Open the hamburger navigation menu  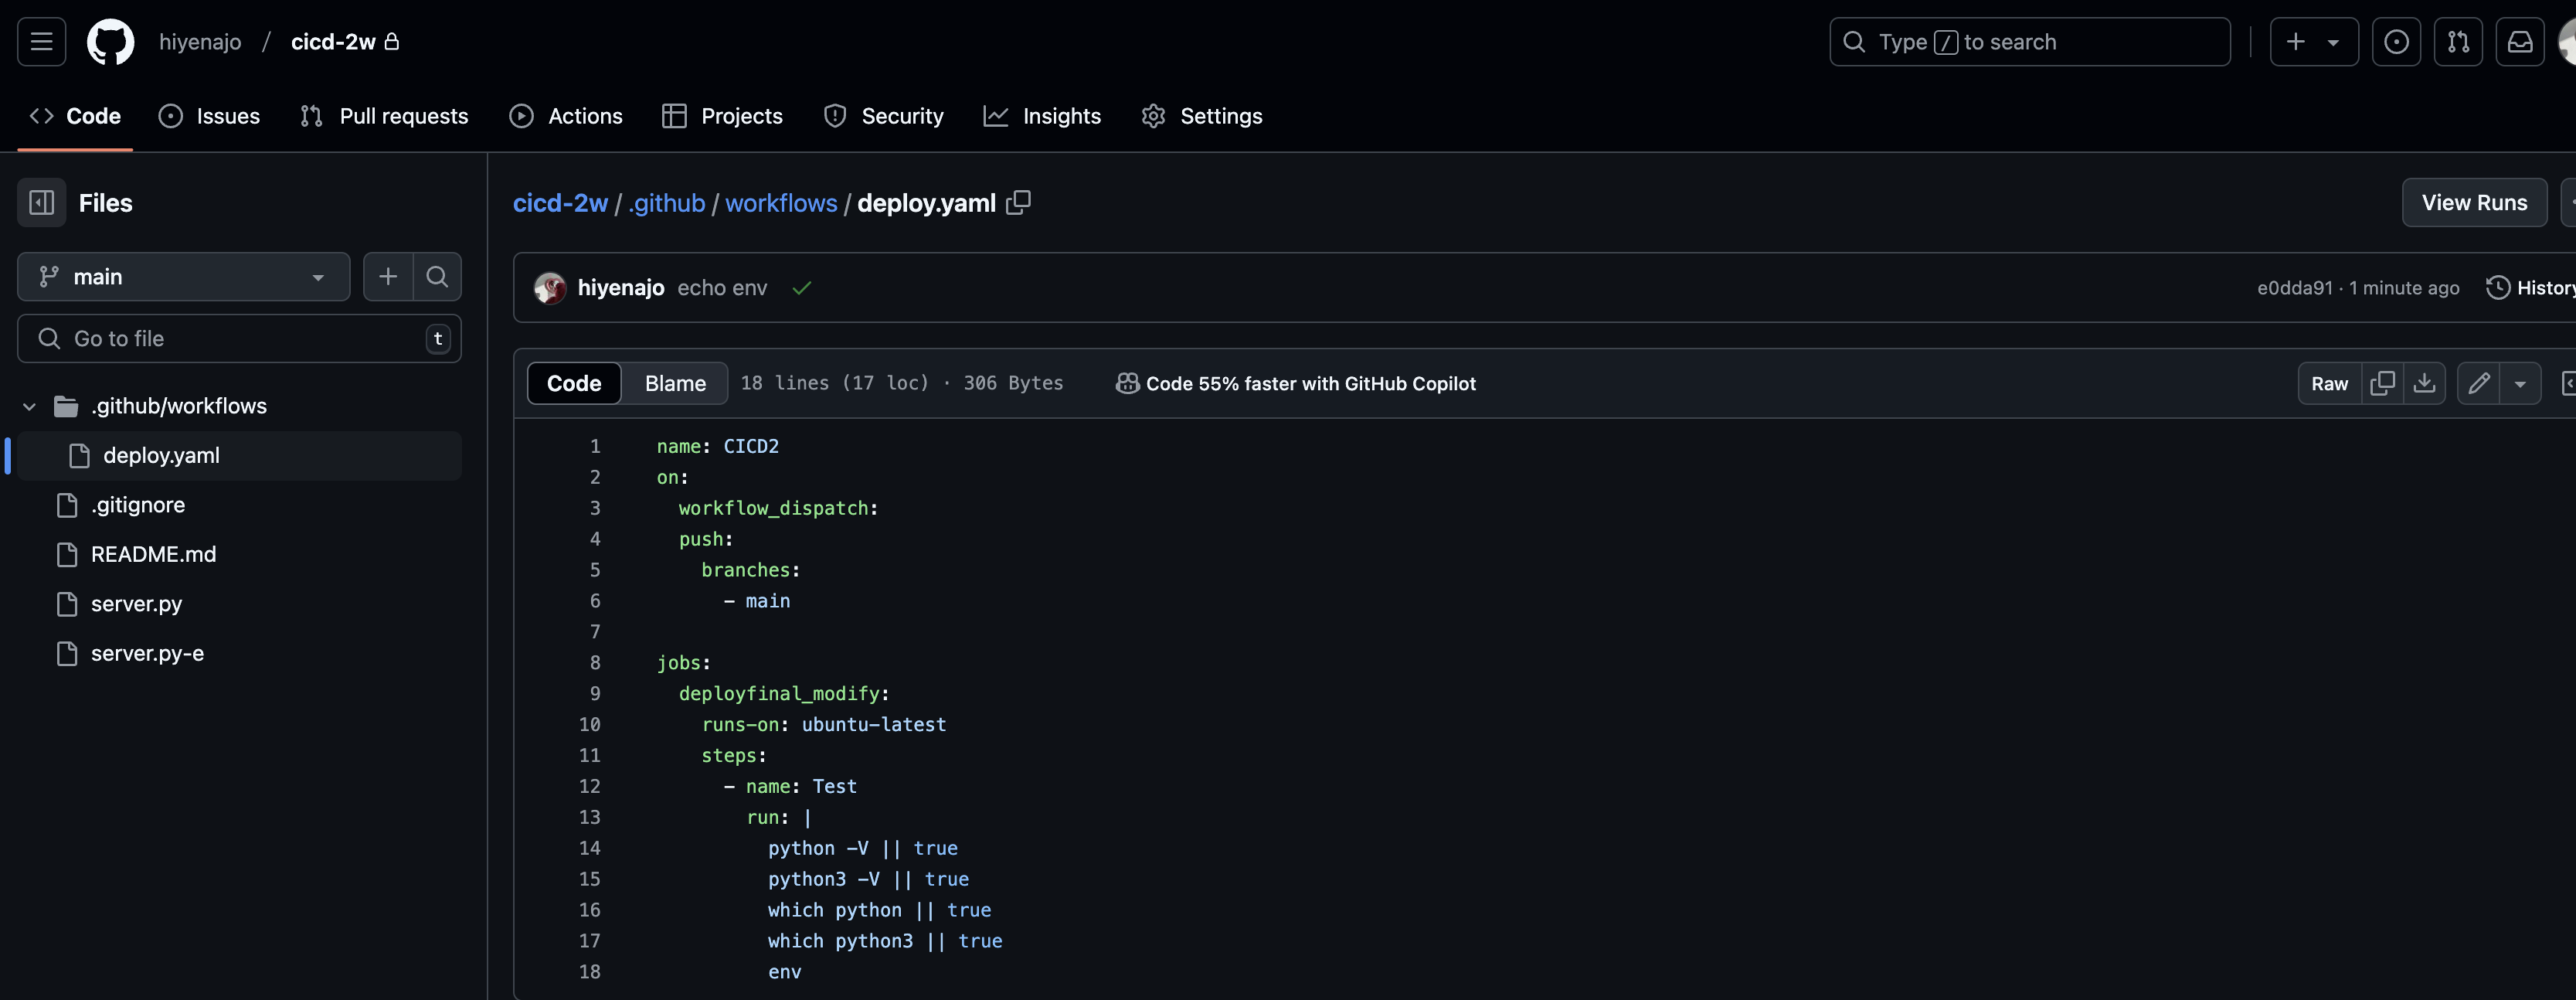tap(41, 42)
